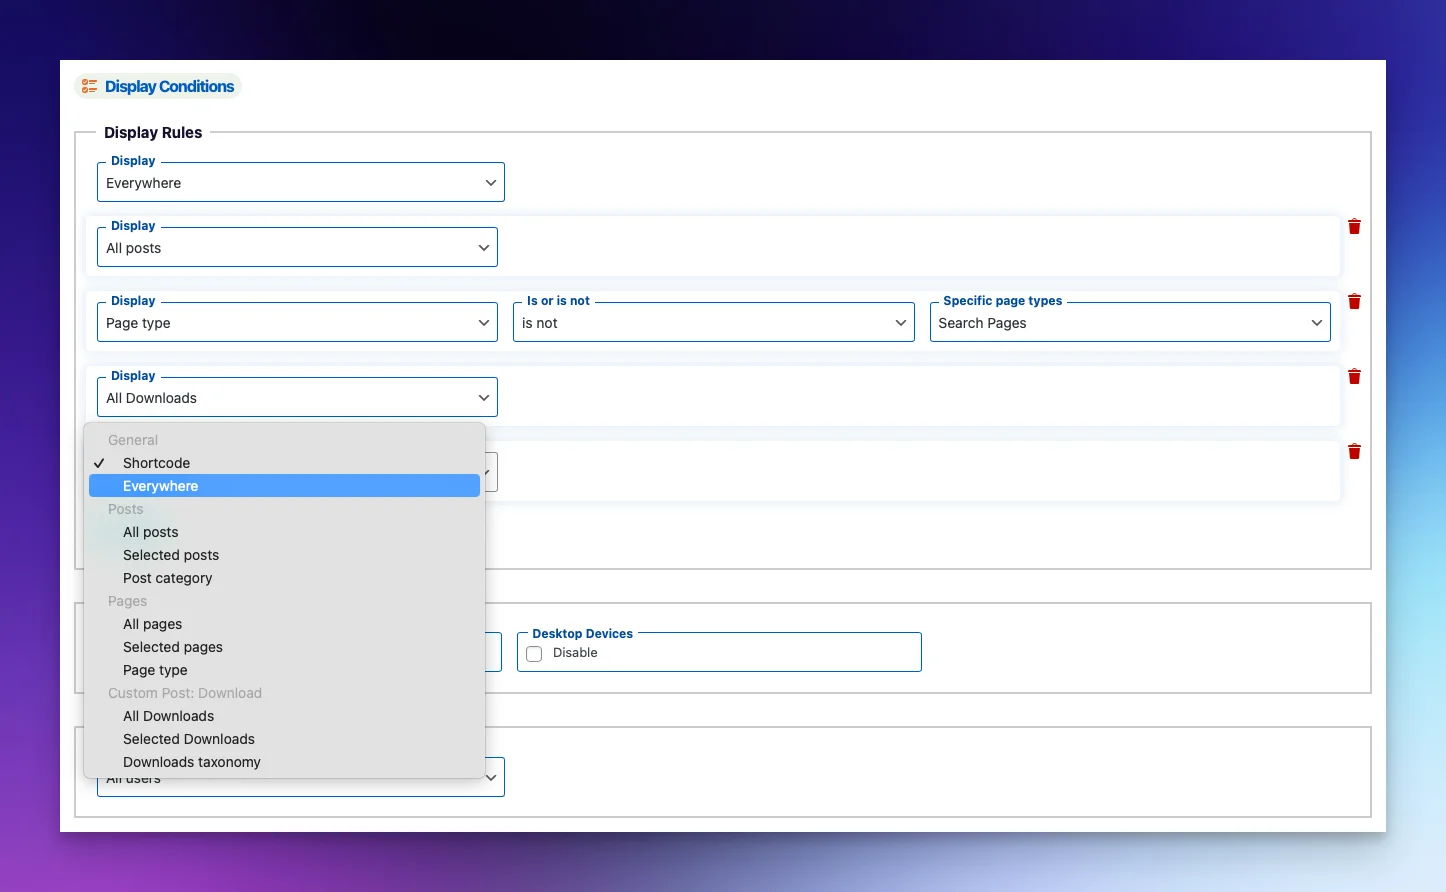This screenshot has width=1446, height=892.
Task: Choose "Page type" under the Pages group
Action: click(x=154, y=670)
